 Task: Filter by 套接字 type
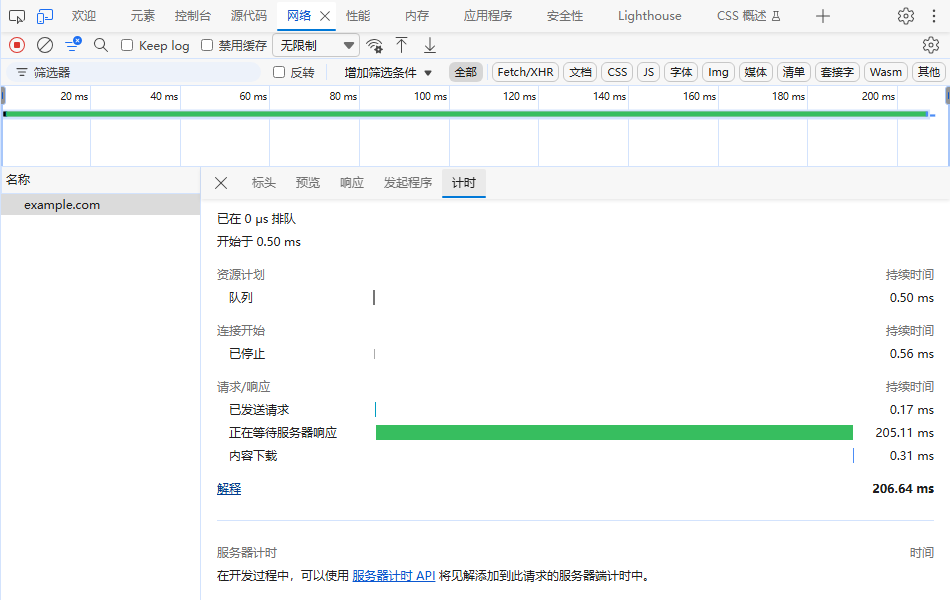(837, 73)
